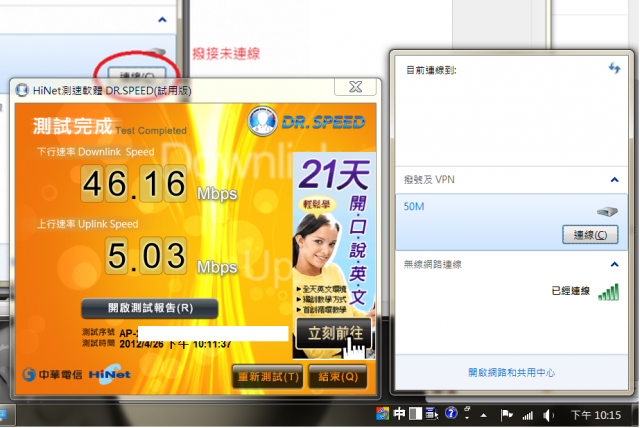Click the refresh network list icon

tap(614, 68)
